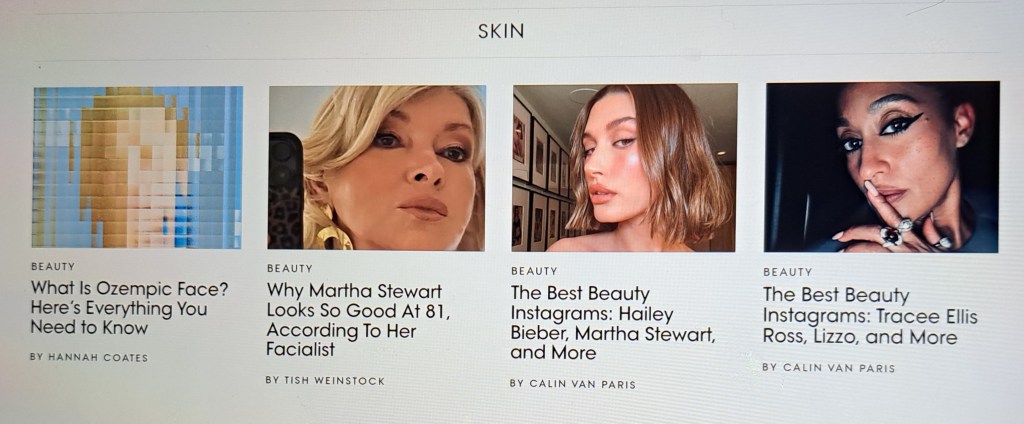Open 'Best Beauty Instagrams: Tracee Ellis Ross' headline
Viewport: 1024px width, 424px height.
coord(870,316)
